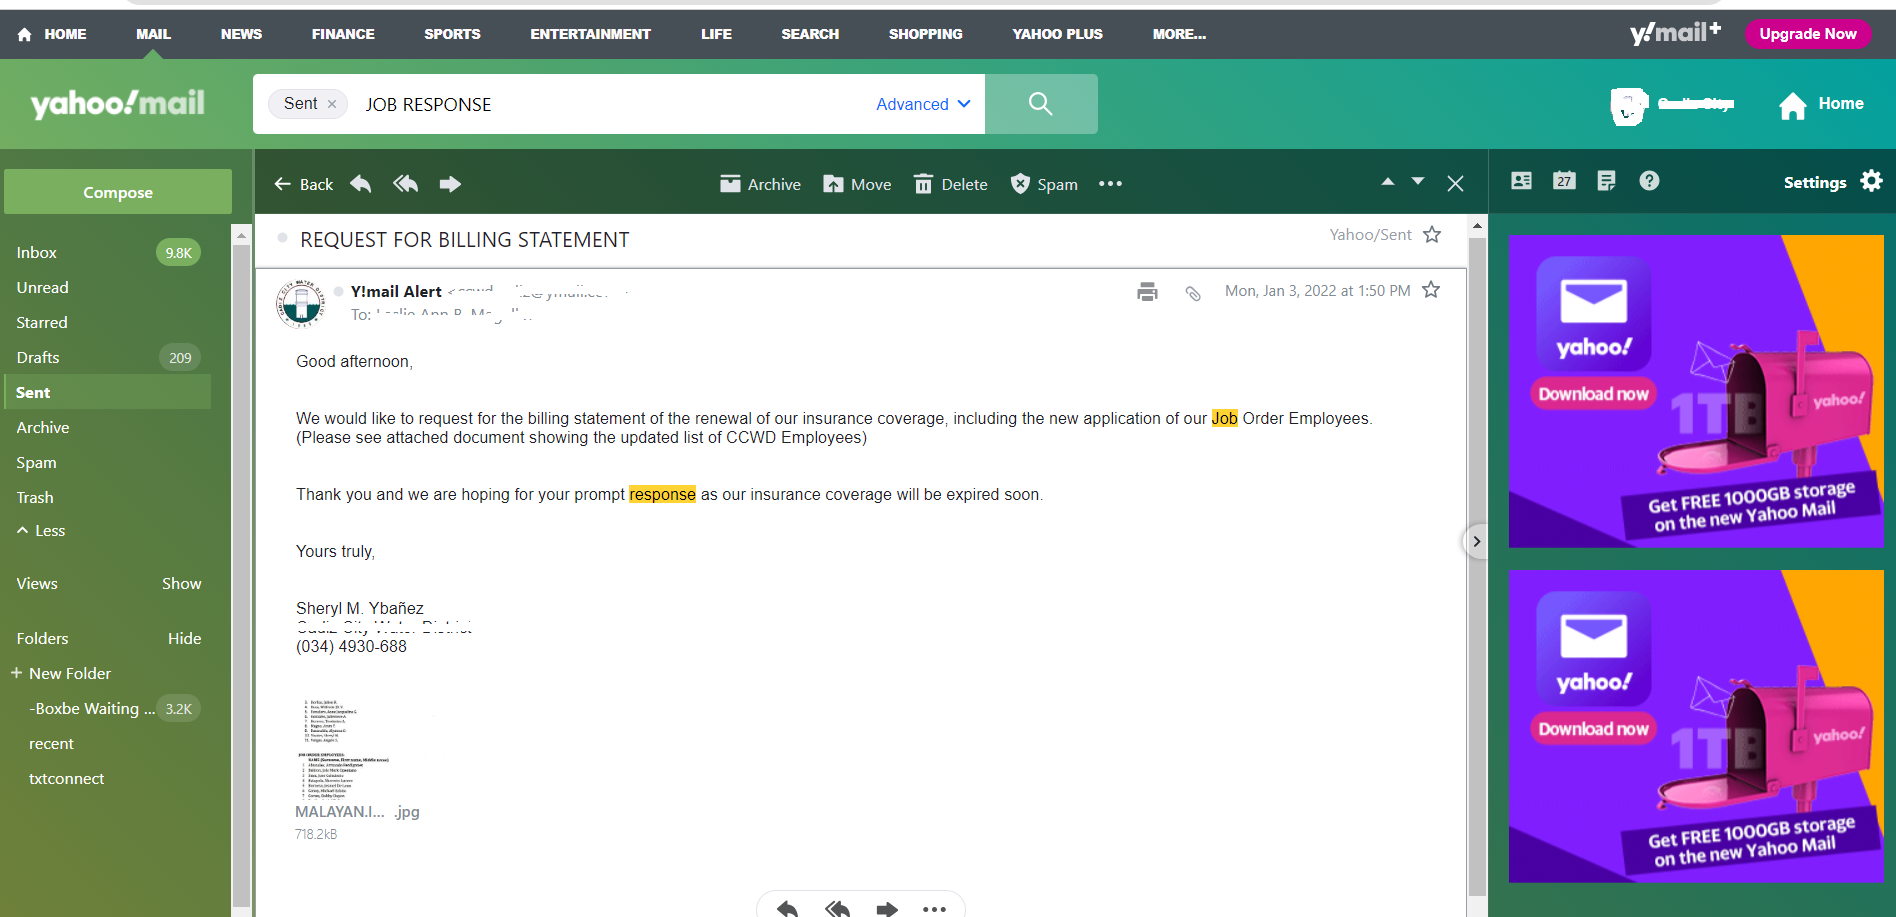1896x917 pixels.
Task: Star the message dated Jan 3, 2022
Action: (1431, 290)
